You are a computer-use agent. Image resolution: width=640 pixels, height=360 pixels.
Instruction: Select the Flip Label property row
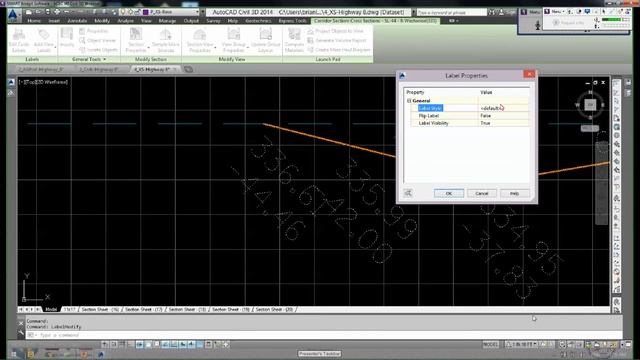(x=469, y=116)
